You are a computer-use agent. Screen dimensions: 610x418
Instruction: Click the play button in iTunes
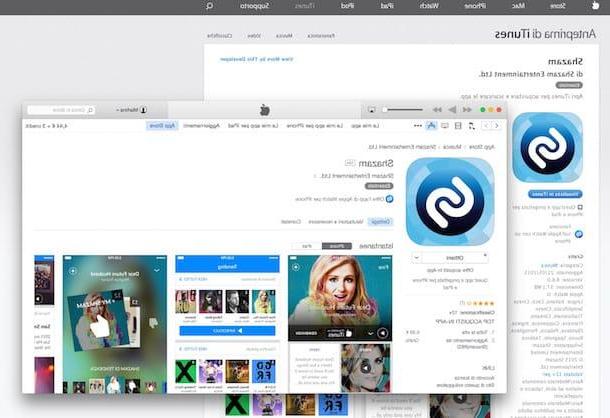(x=452, y=110)
